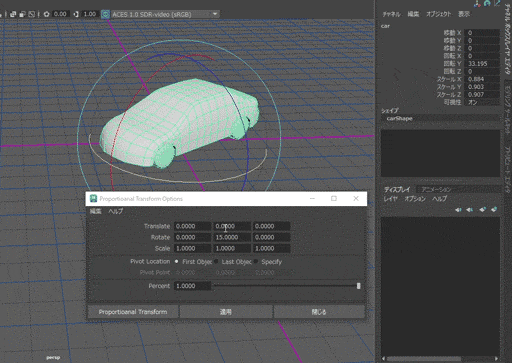Image resolution: width=512 pixels, height=363 pixels.
Task: Move layer down in Display layer editor
Action: (470, 210)
